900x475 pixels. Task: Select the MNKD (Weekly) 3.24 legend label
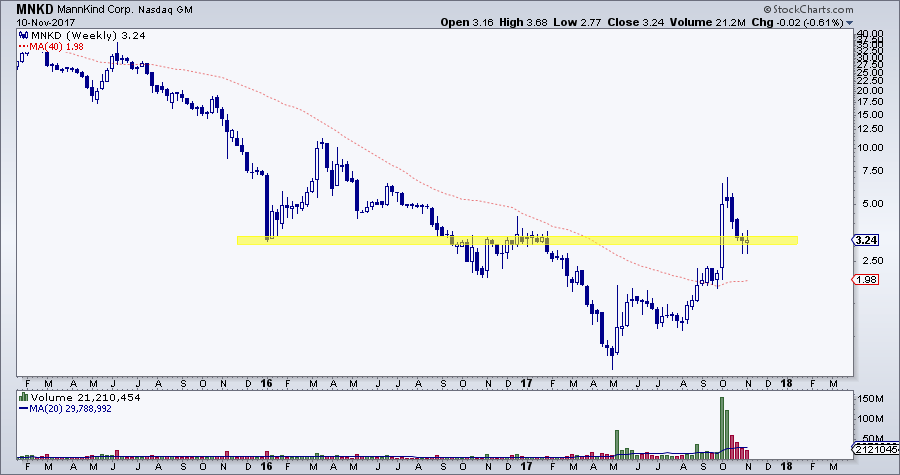click(88, 36)
